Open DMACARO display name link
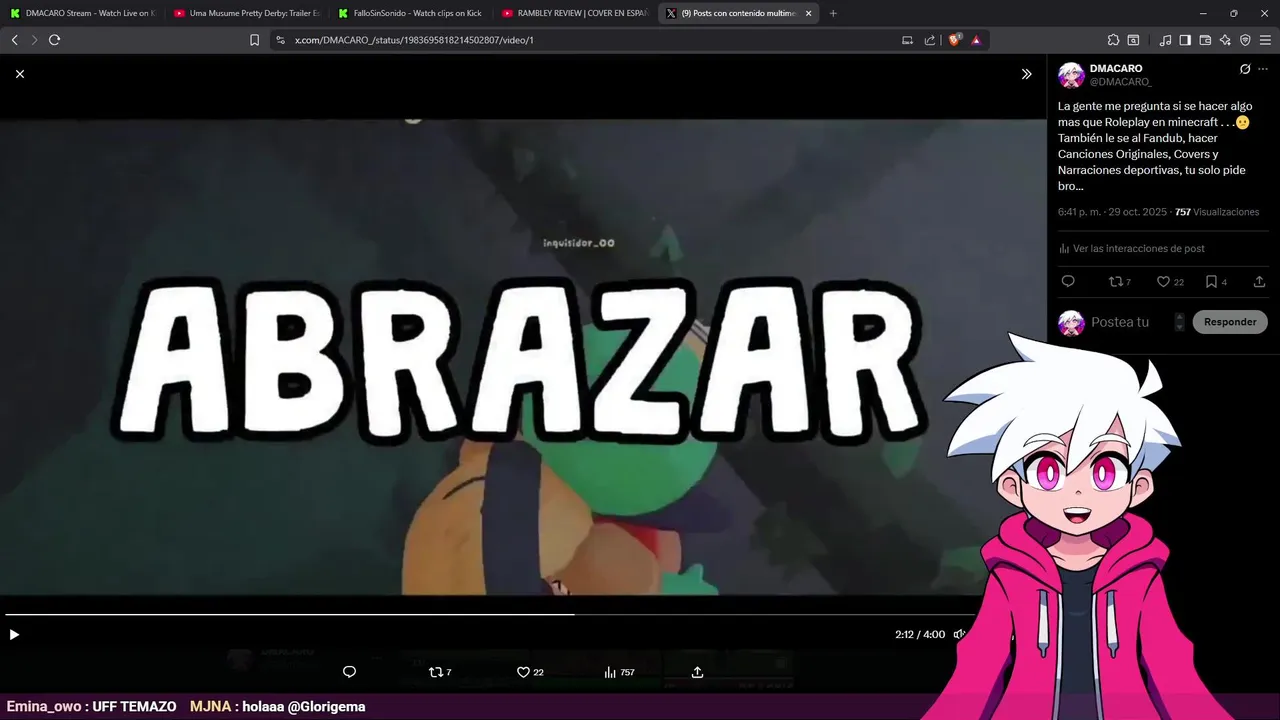Image resolution: width=1280 pixels, height=720 pixels. click(x=1116, y=68)
